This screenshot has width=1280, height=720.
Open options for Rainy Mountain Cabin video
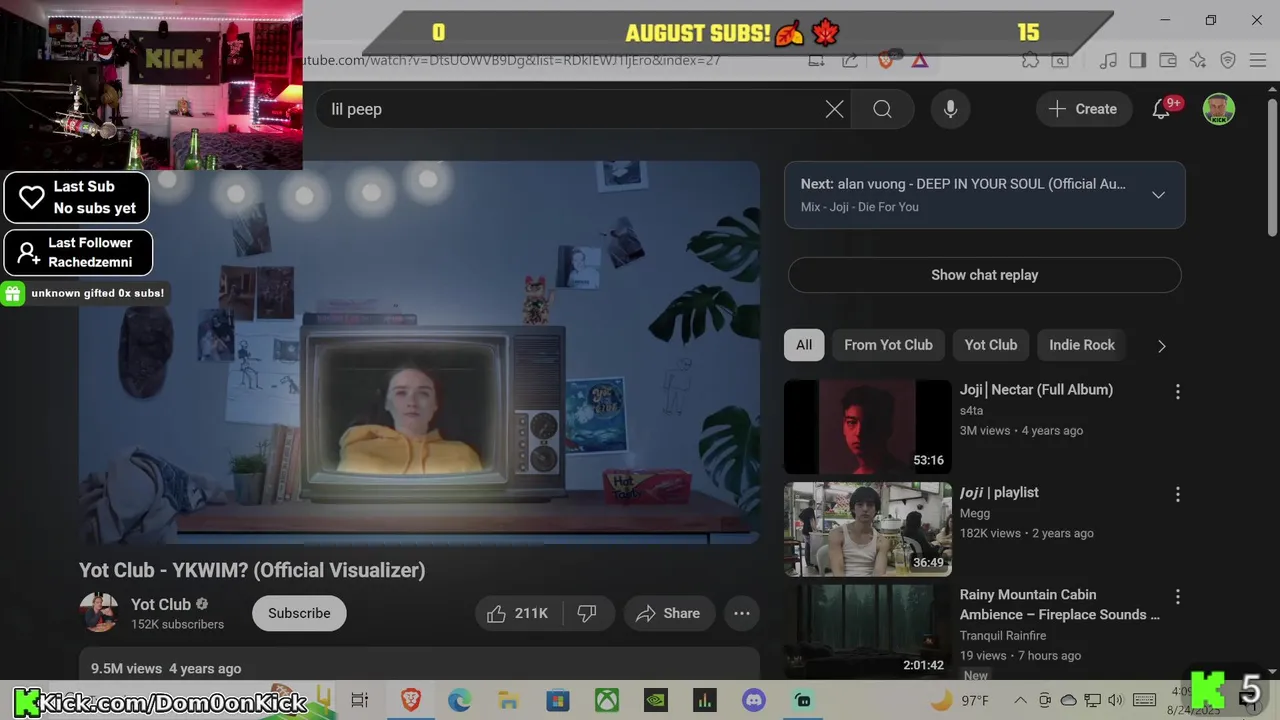[1177, 596]
